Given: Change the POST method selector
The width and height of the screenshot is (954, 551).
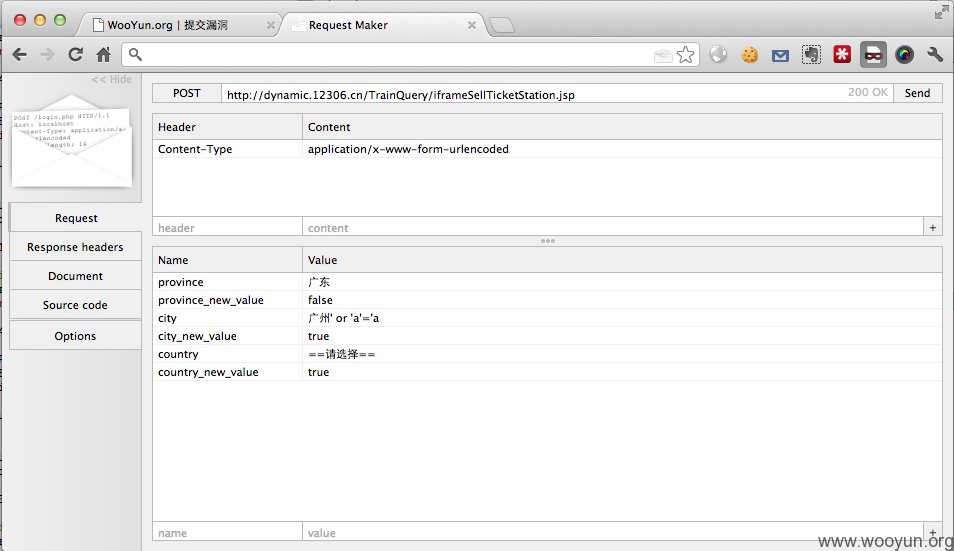Looking at the screenshot, I should coord(187,93).
